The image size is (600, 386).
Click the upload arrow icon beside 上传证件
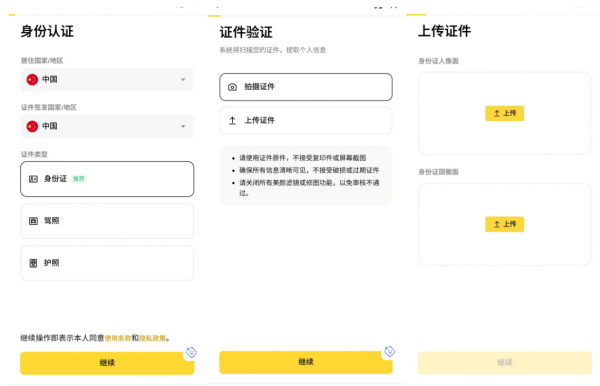pos(232,121)
